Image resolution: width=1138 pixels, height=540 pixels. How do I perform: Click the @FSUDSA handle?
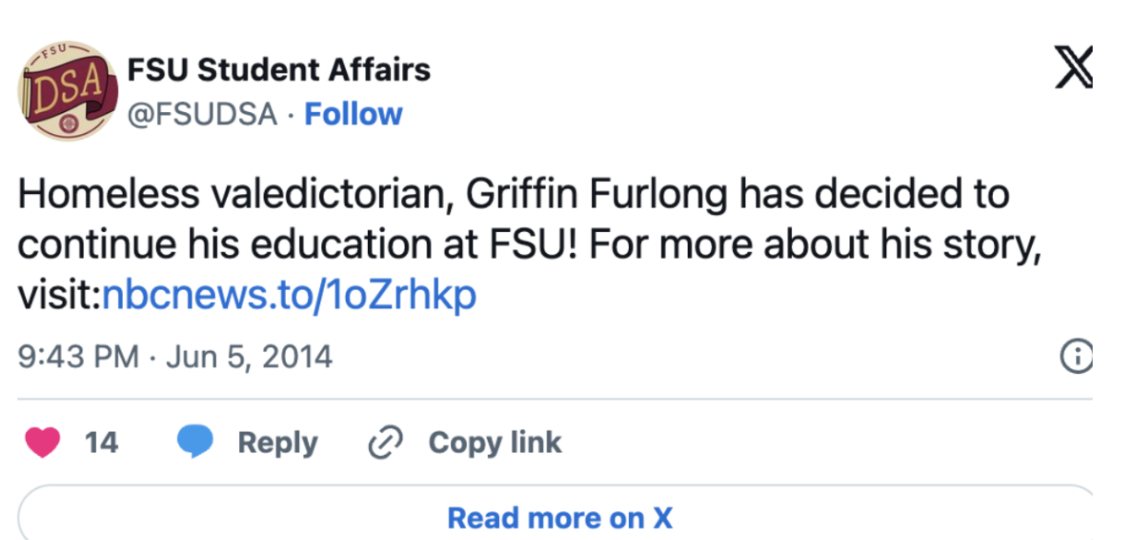coord(202,114)
